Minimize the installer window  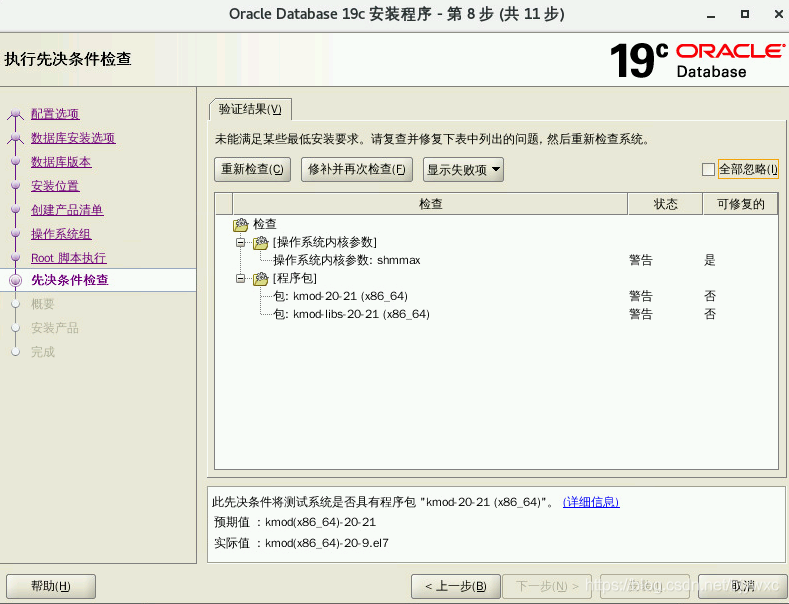coord(711,15)
